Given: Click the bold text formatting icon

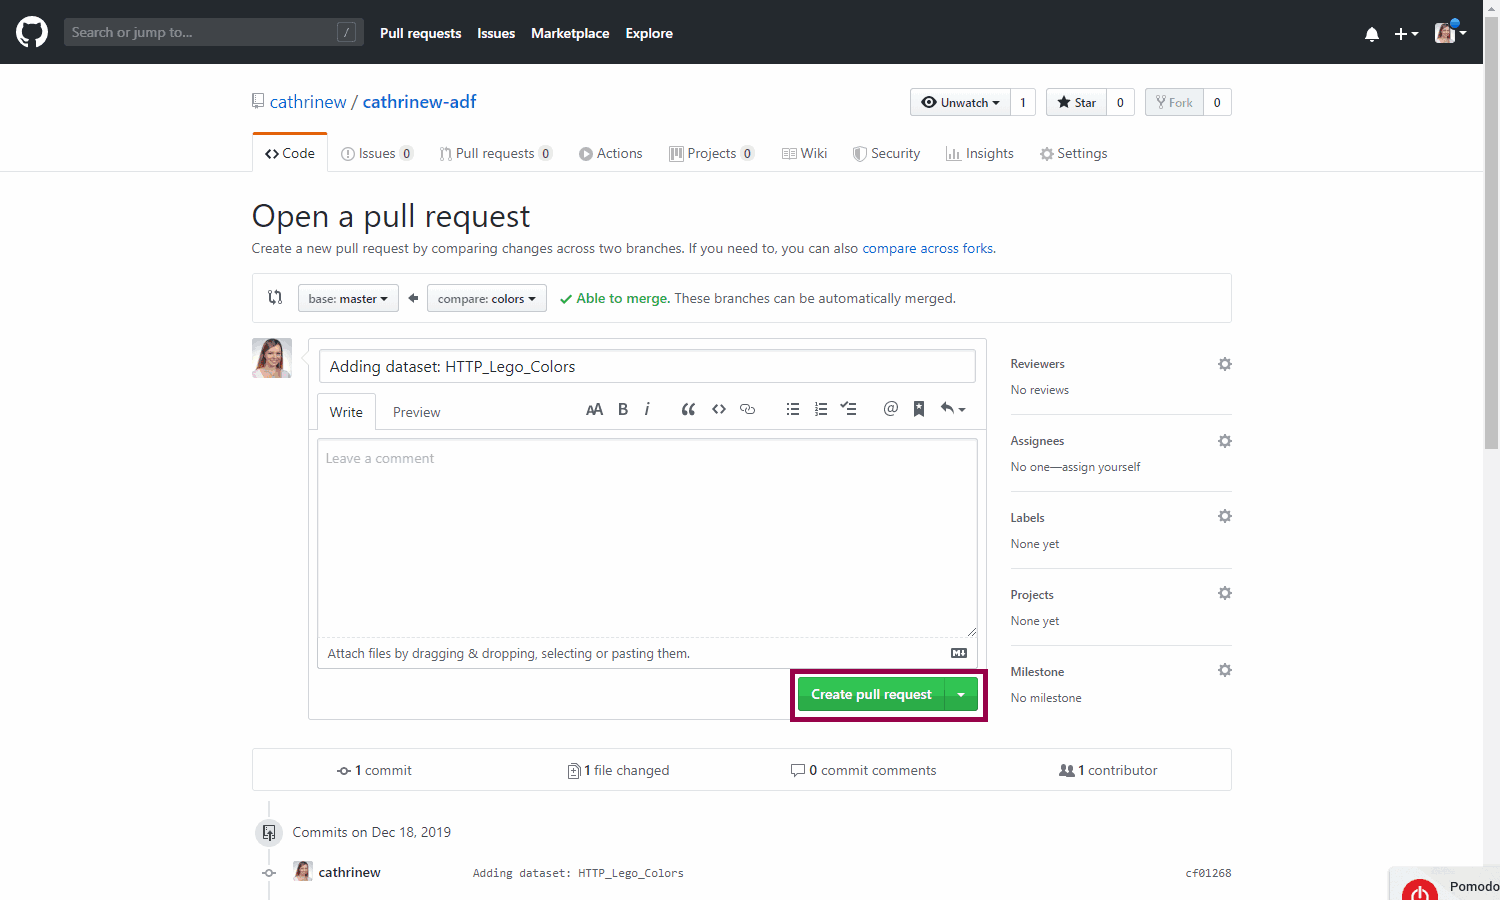Looking at the screenshot, I should (623, 409).
